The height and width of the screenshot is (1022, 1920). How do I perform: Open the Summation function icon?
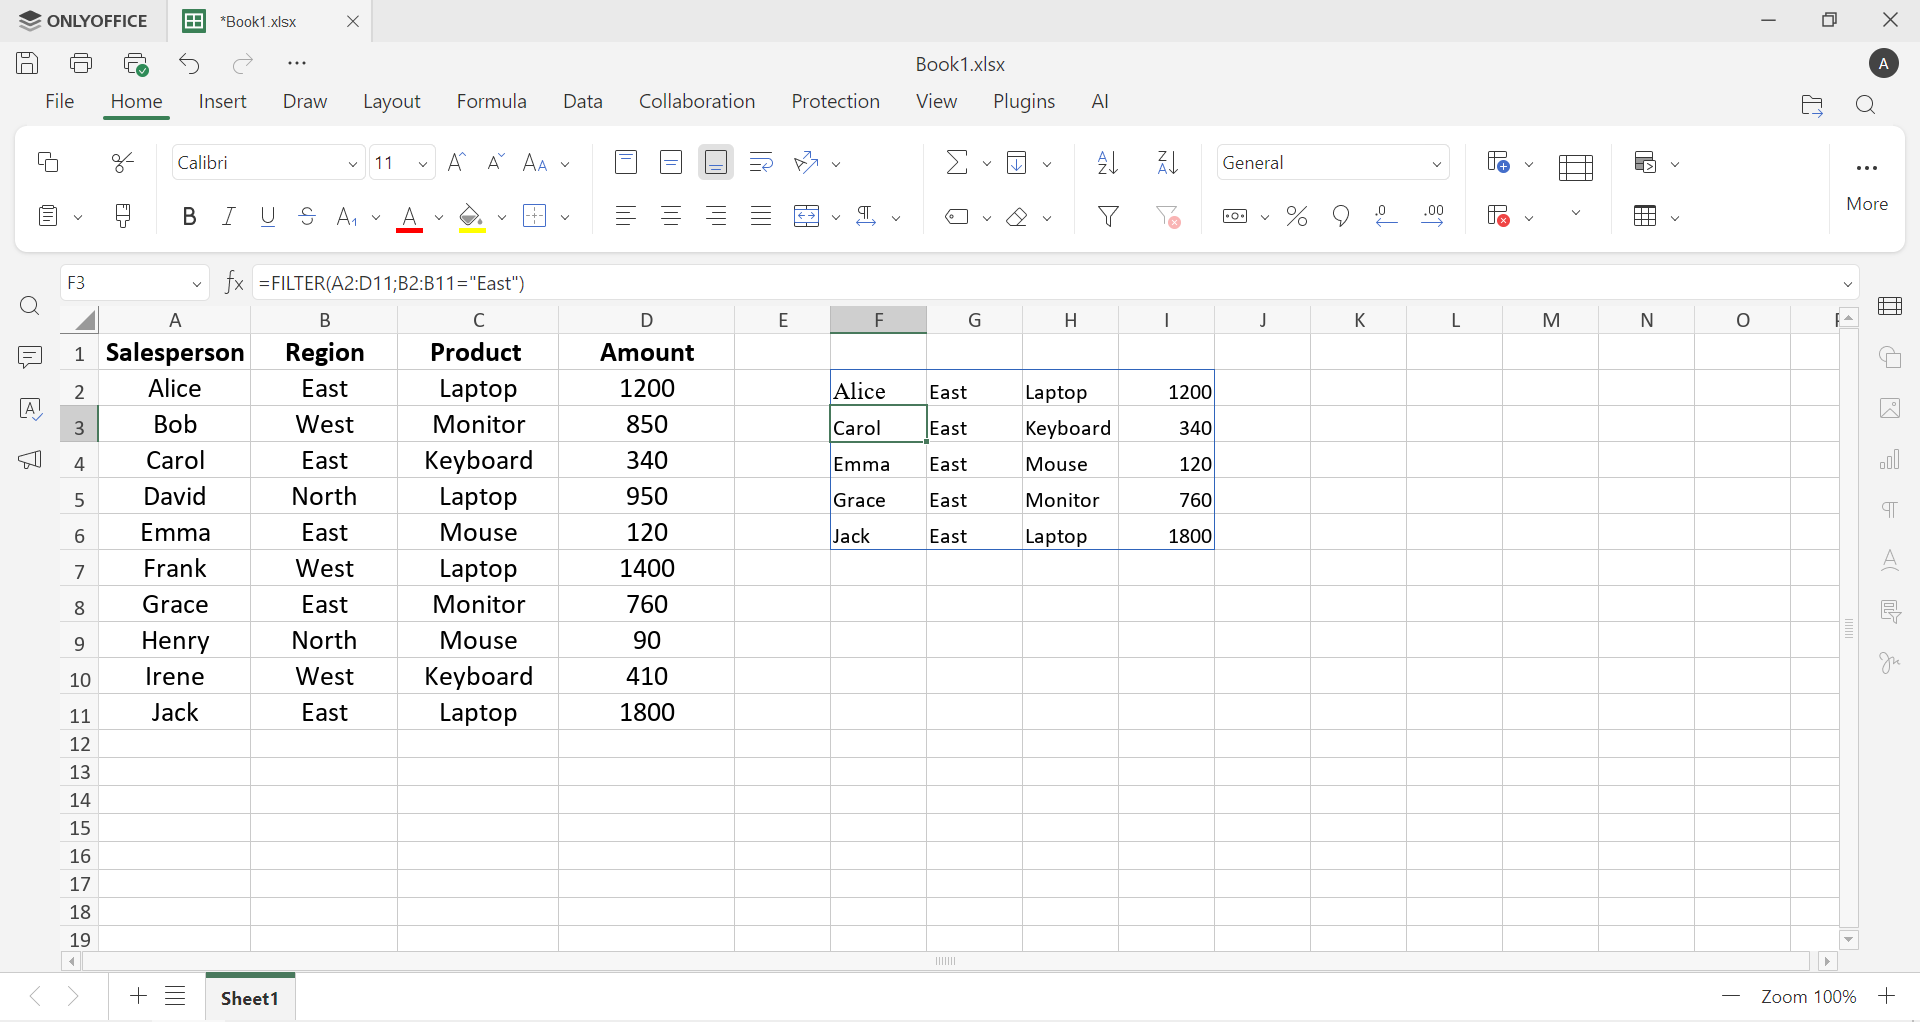[957, 163]
